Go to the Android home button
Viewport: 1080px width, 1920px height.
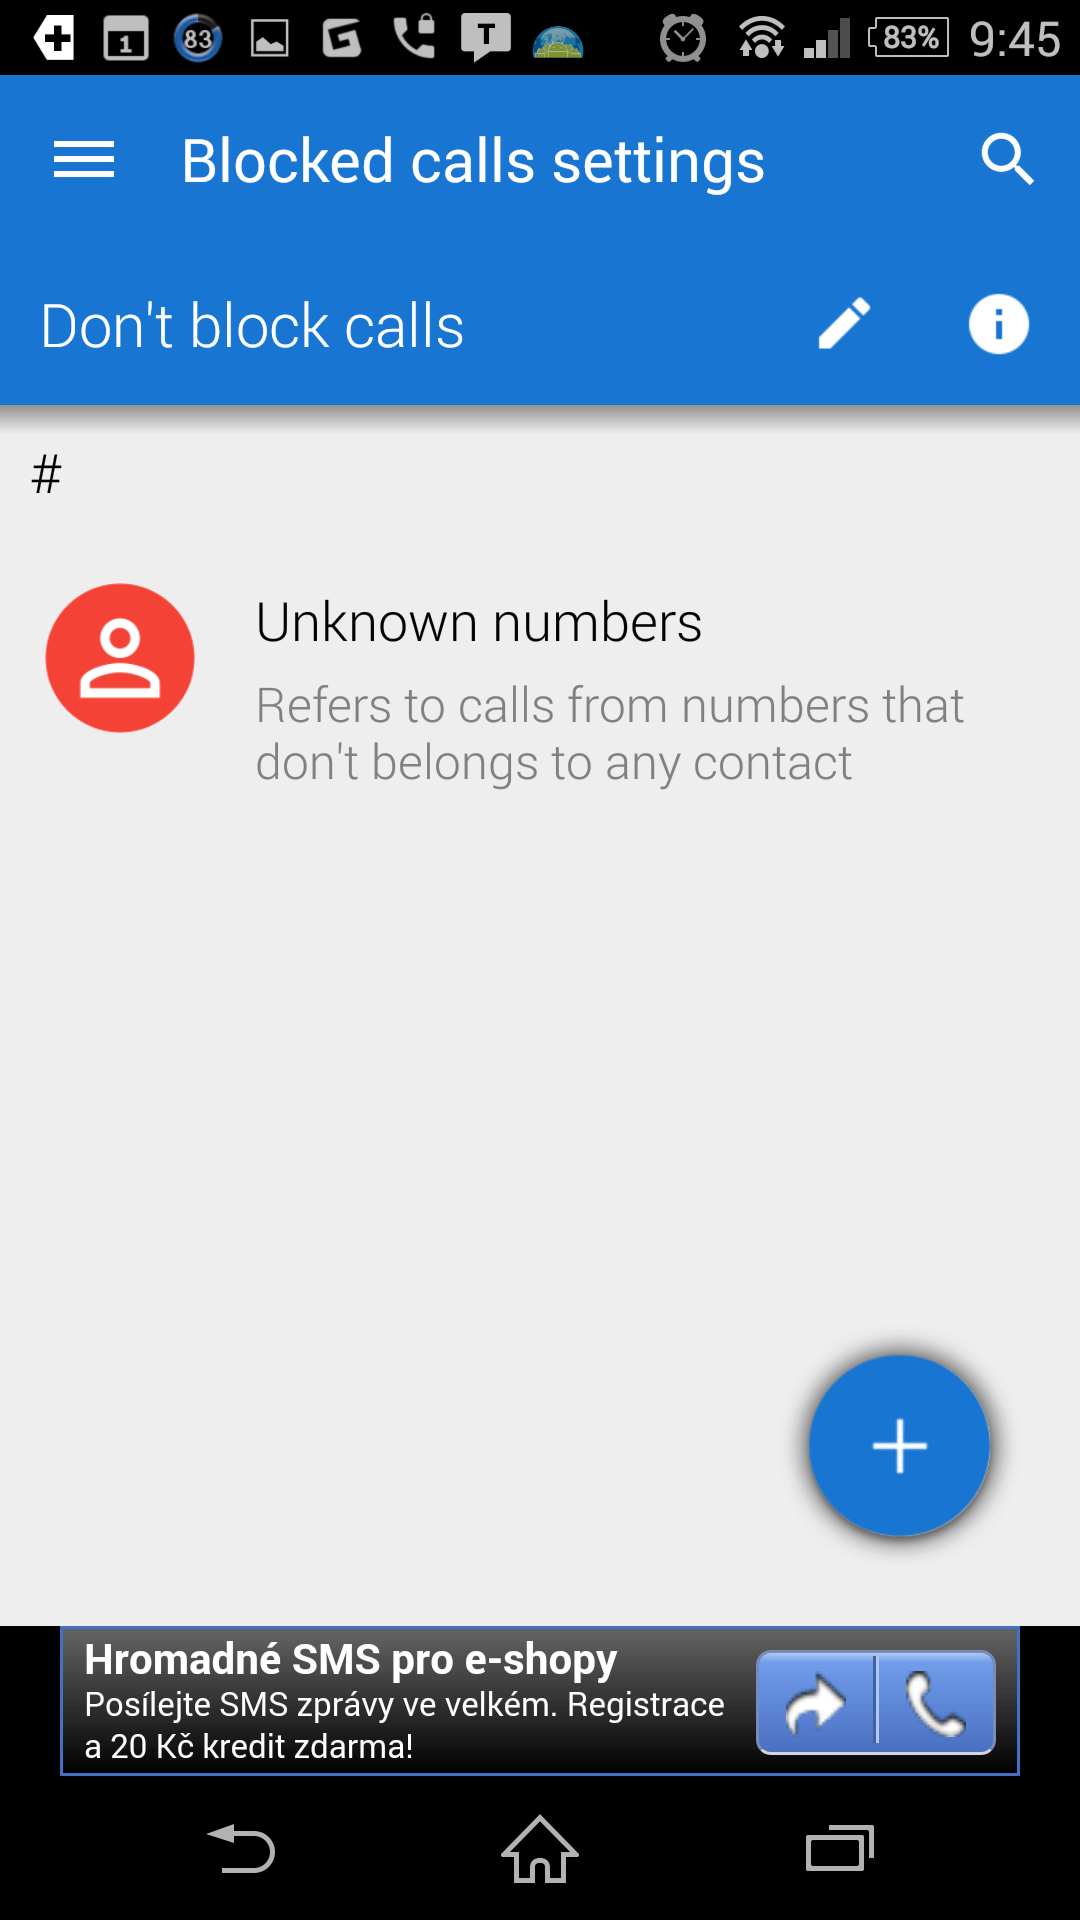540,1849
